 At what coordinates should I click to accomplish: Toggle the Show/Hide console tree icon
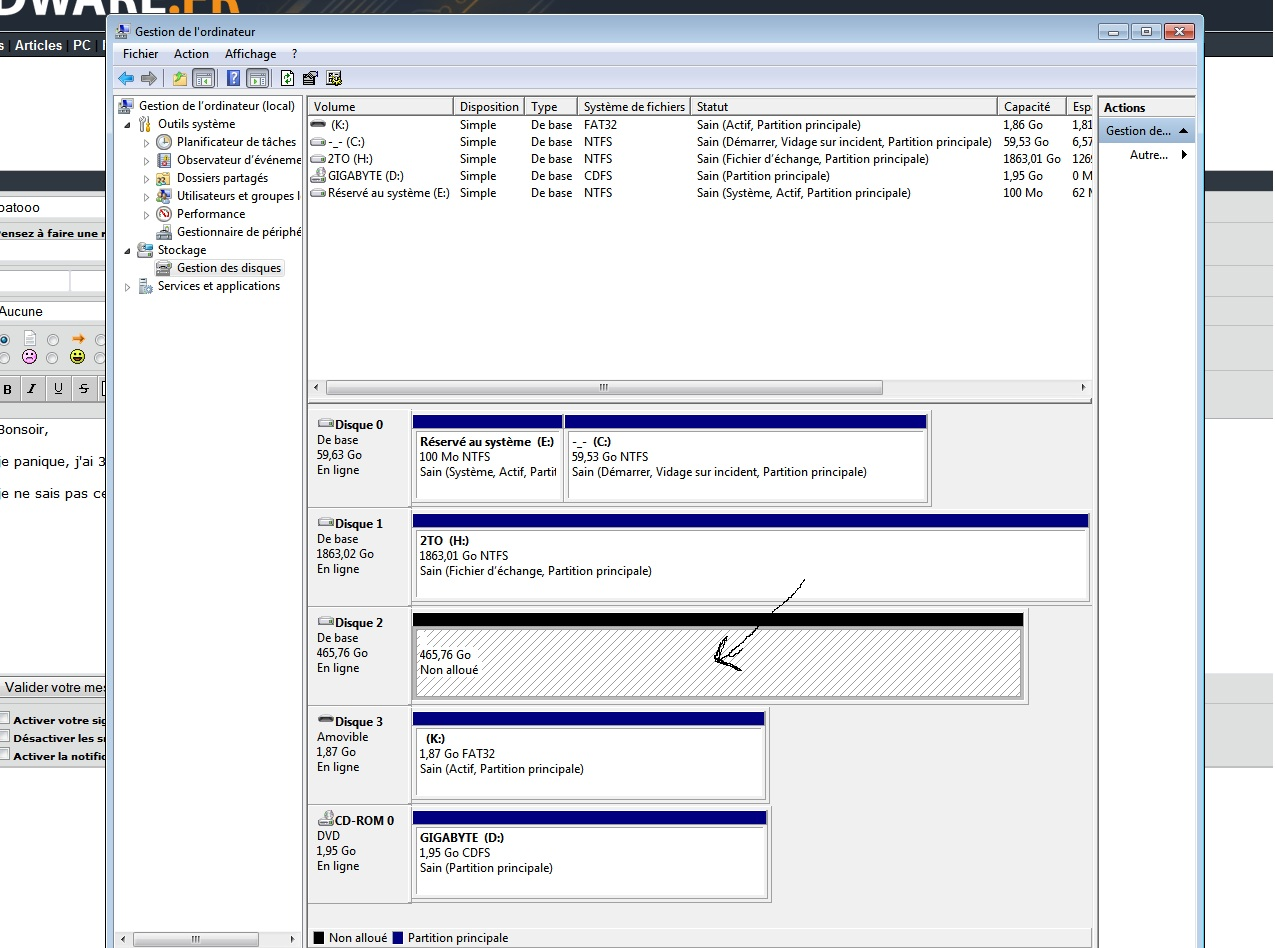204,78
